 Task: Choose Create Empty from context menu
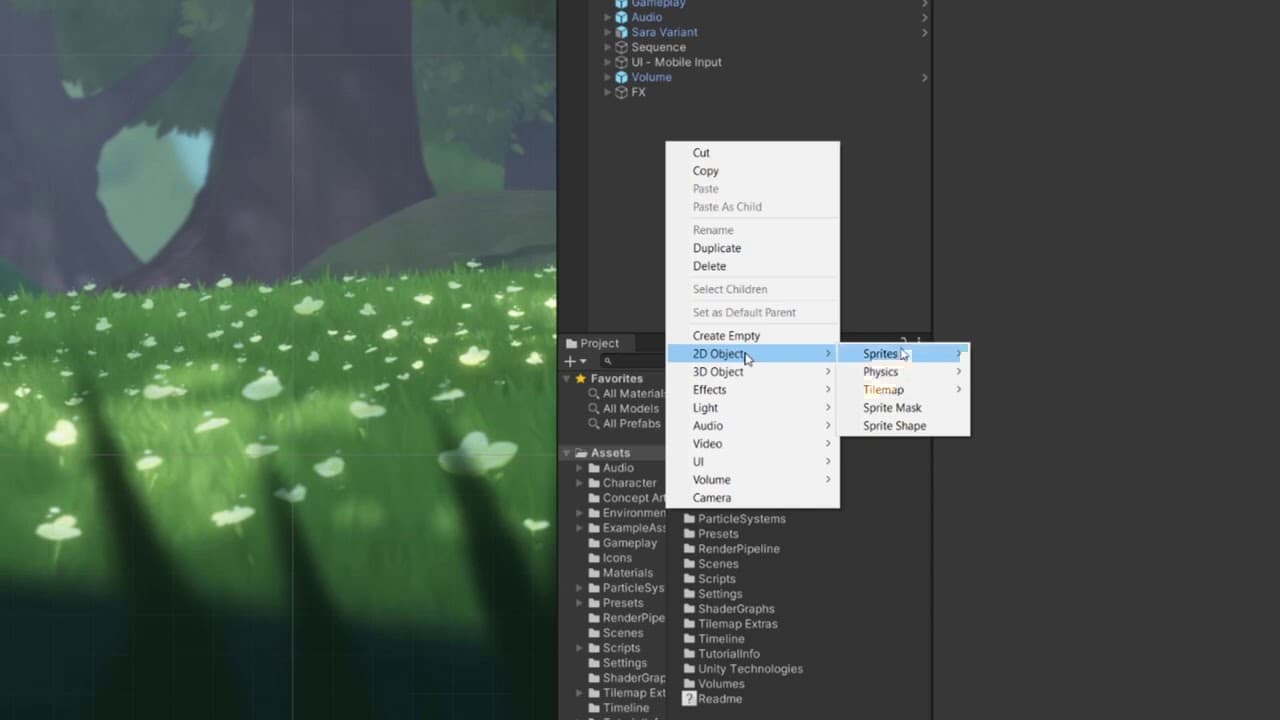753,336
